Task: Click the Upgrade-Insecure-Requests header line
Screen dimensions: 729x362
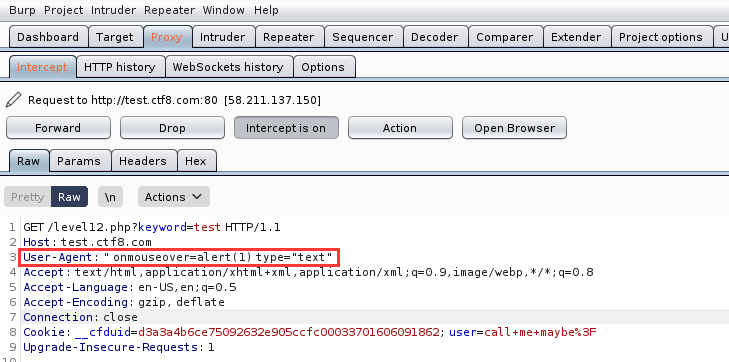Action: (119, 347)
